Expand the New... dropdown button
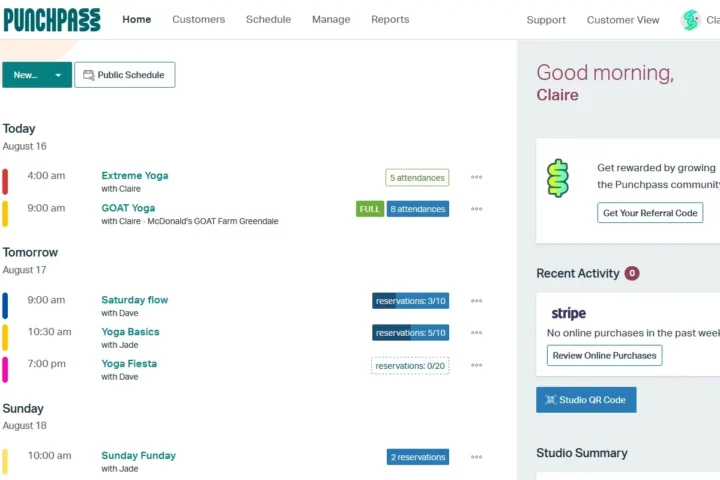This screenshot has width=720, height=480. 58,75
